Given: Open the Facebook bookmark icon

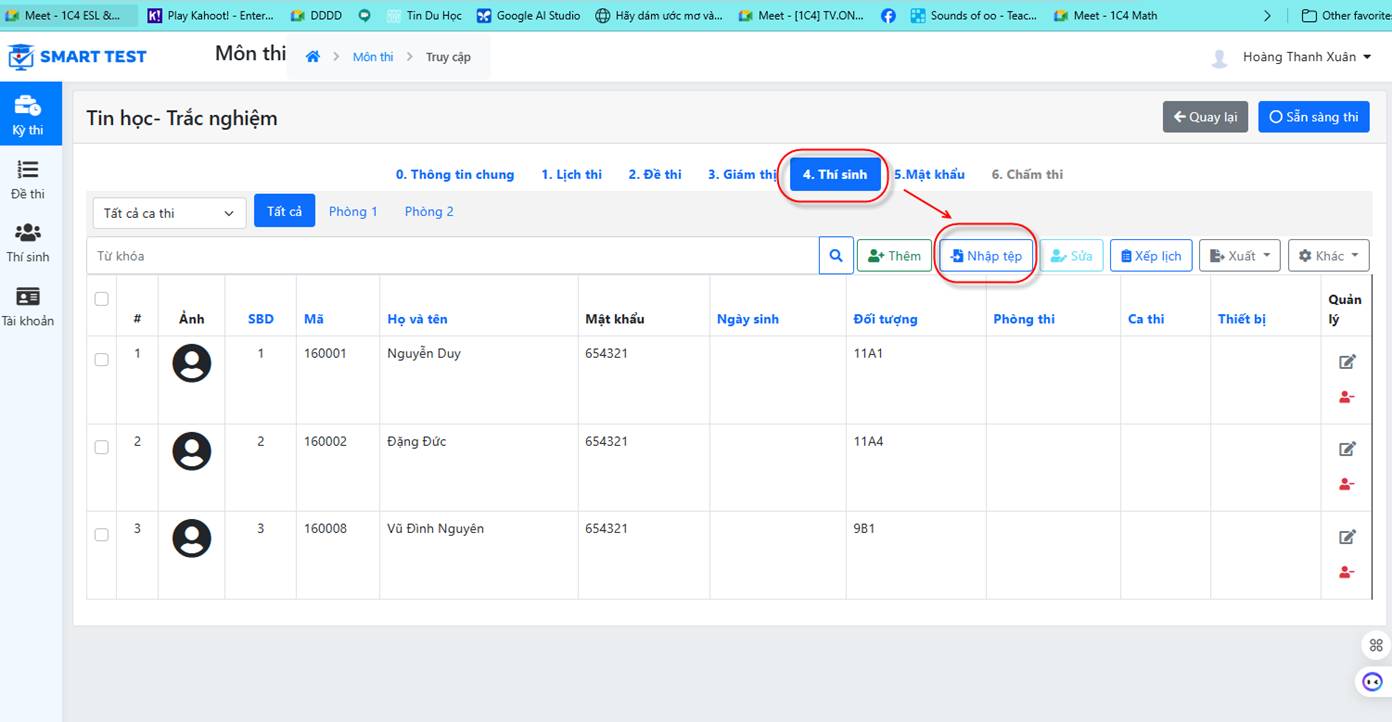Looking at the screenshot, I should 888,15.
